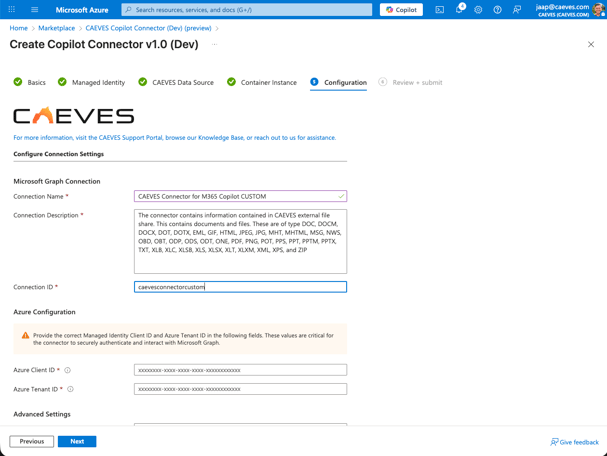This screenshot has width=607, height=456.
Task: Open portal settings gear
Action: tap(478, 10)
